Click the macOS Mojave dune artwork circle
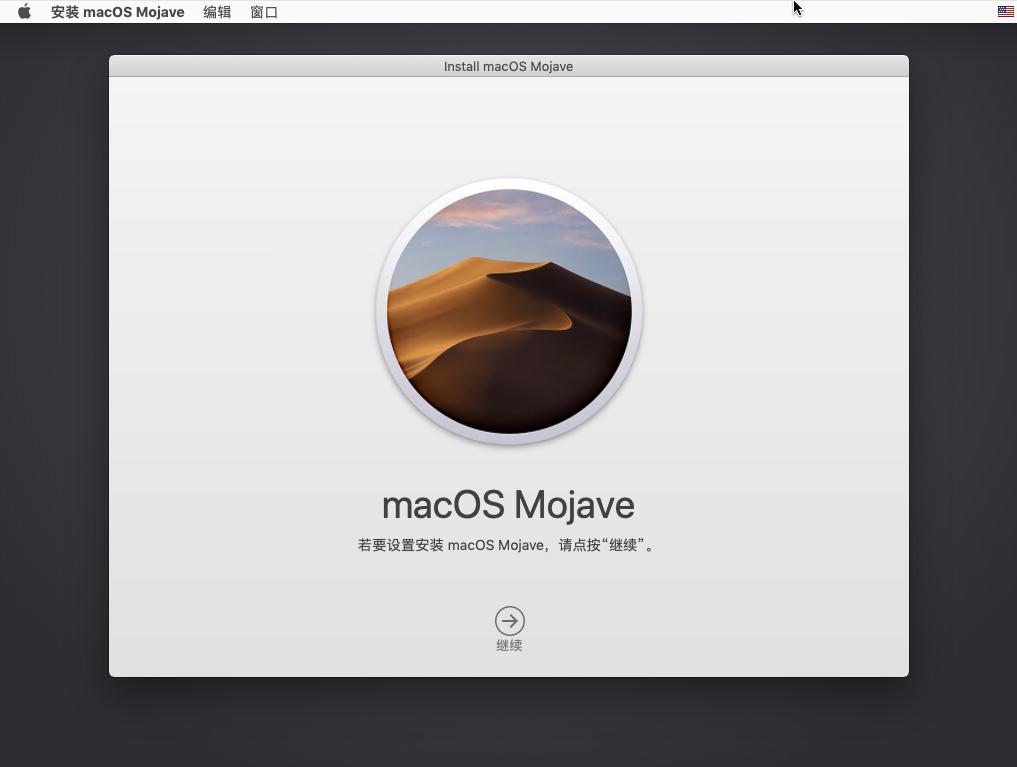The image size is (1017, 767). click(509, 311)
